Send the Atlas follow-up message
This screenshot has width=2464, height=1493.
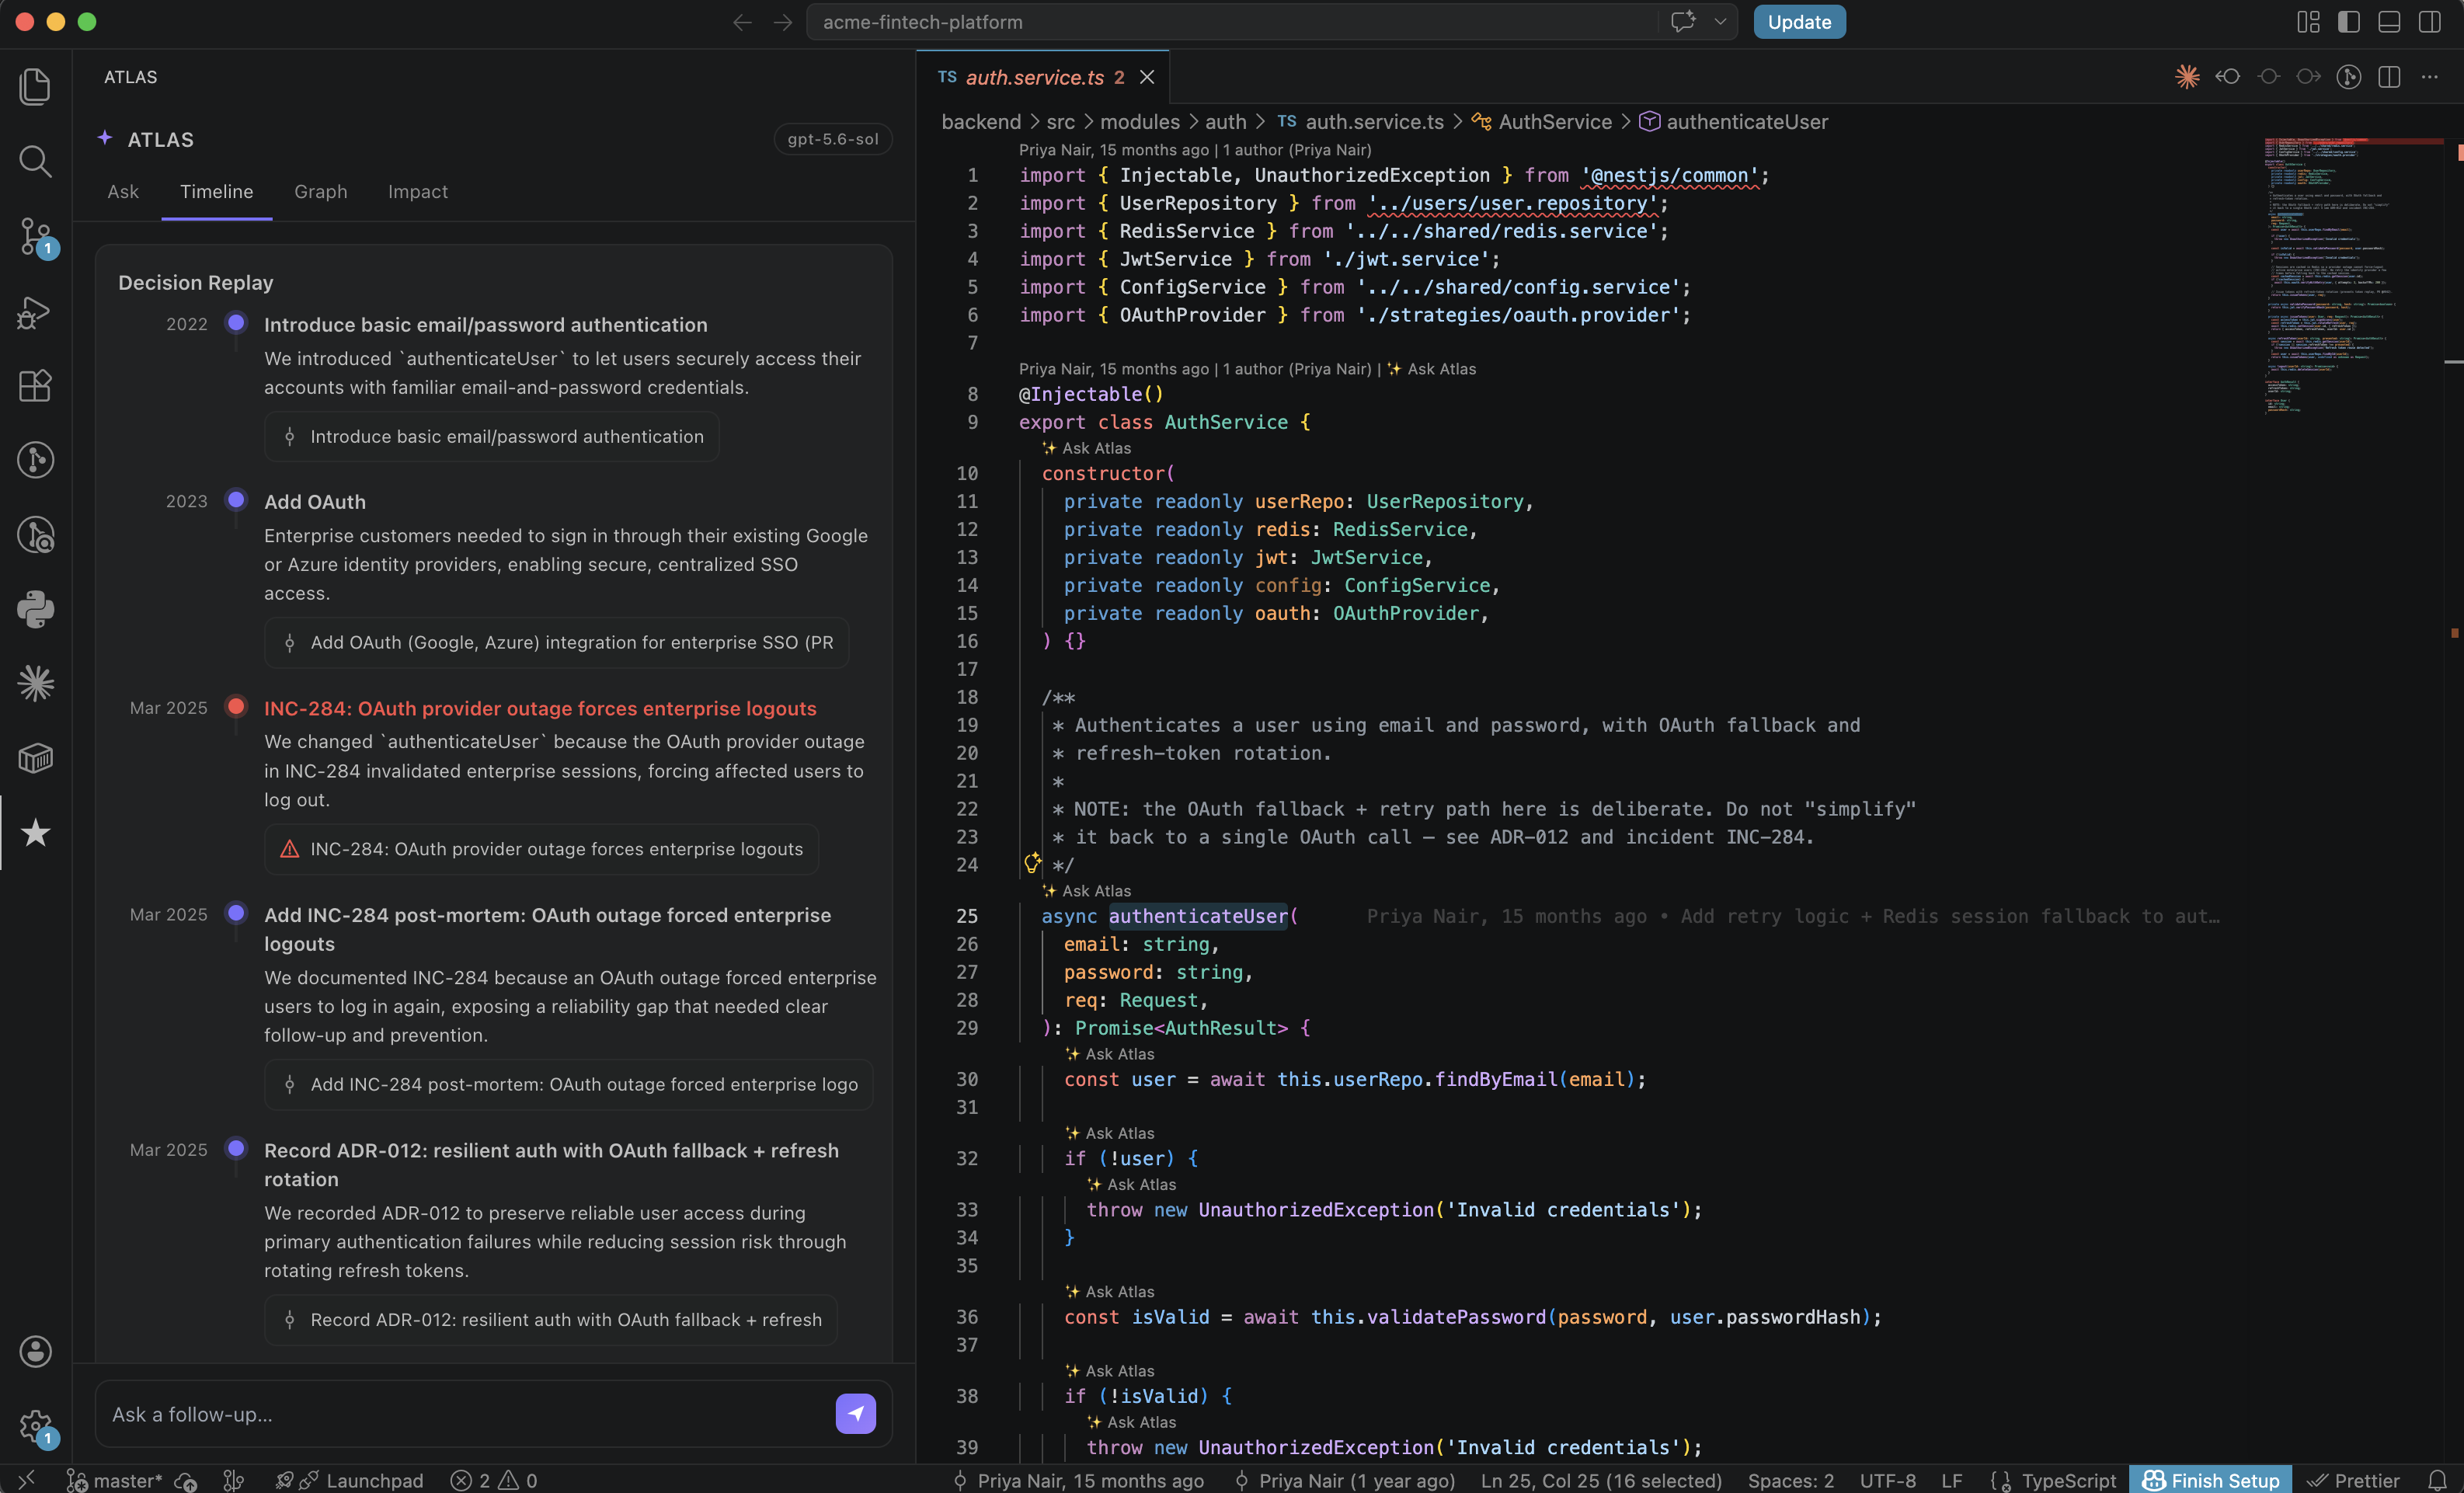[855, 1413]
